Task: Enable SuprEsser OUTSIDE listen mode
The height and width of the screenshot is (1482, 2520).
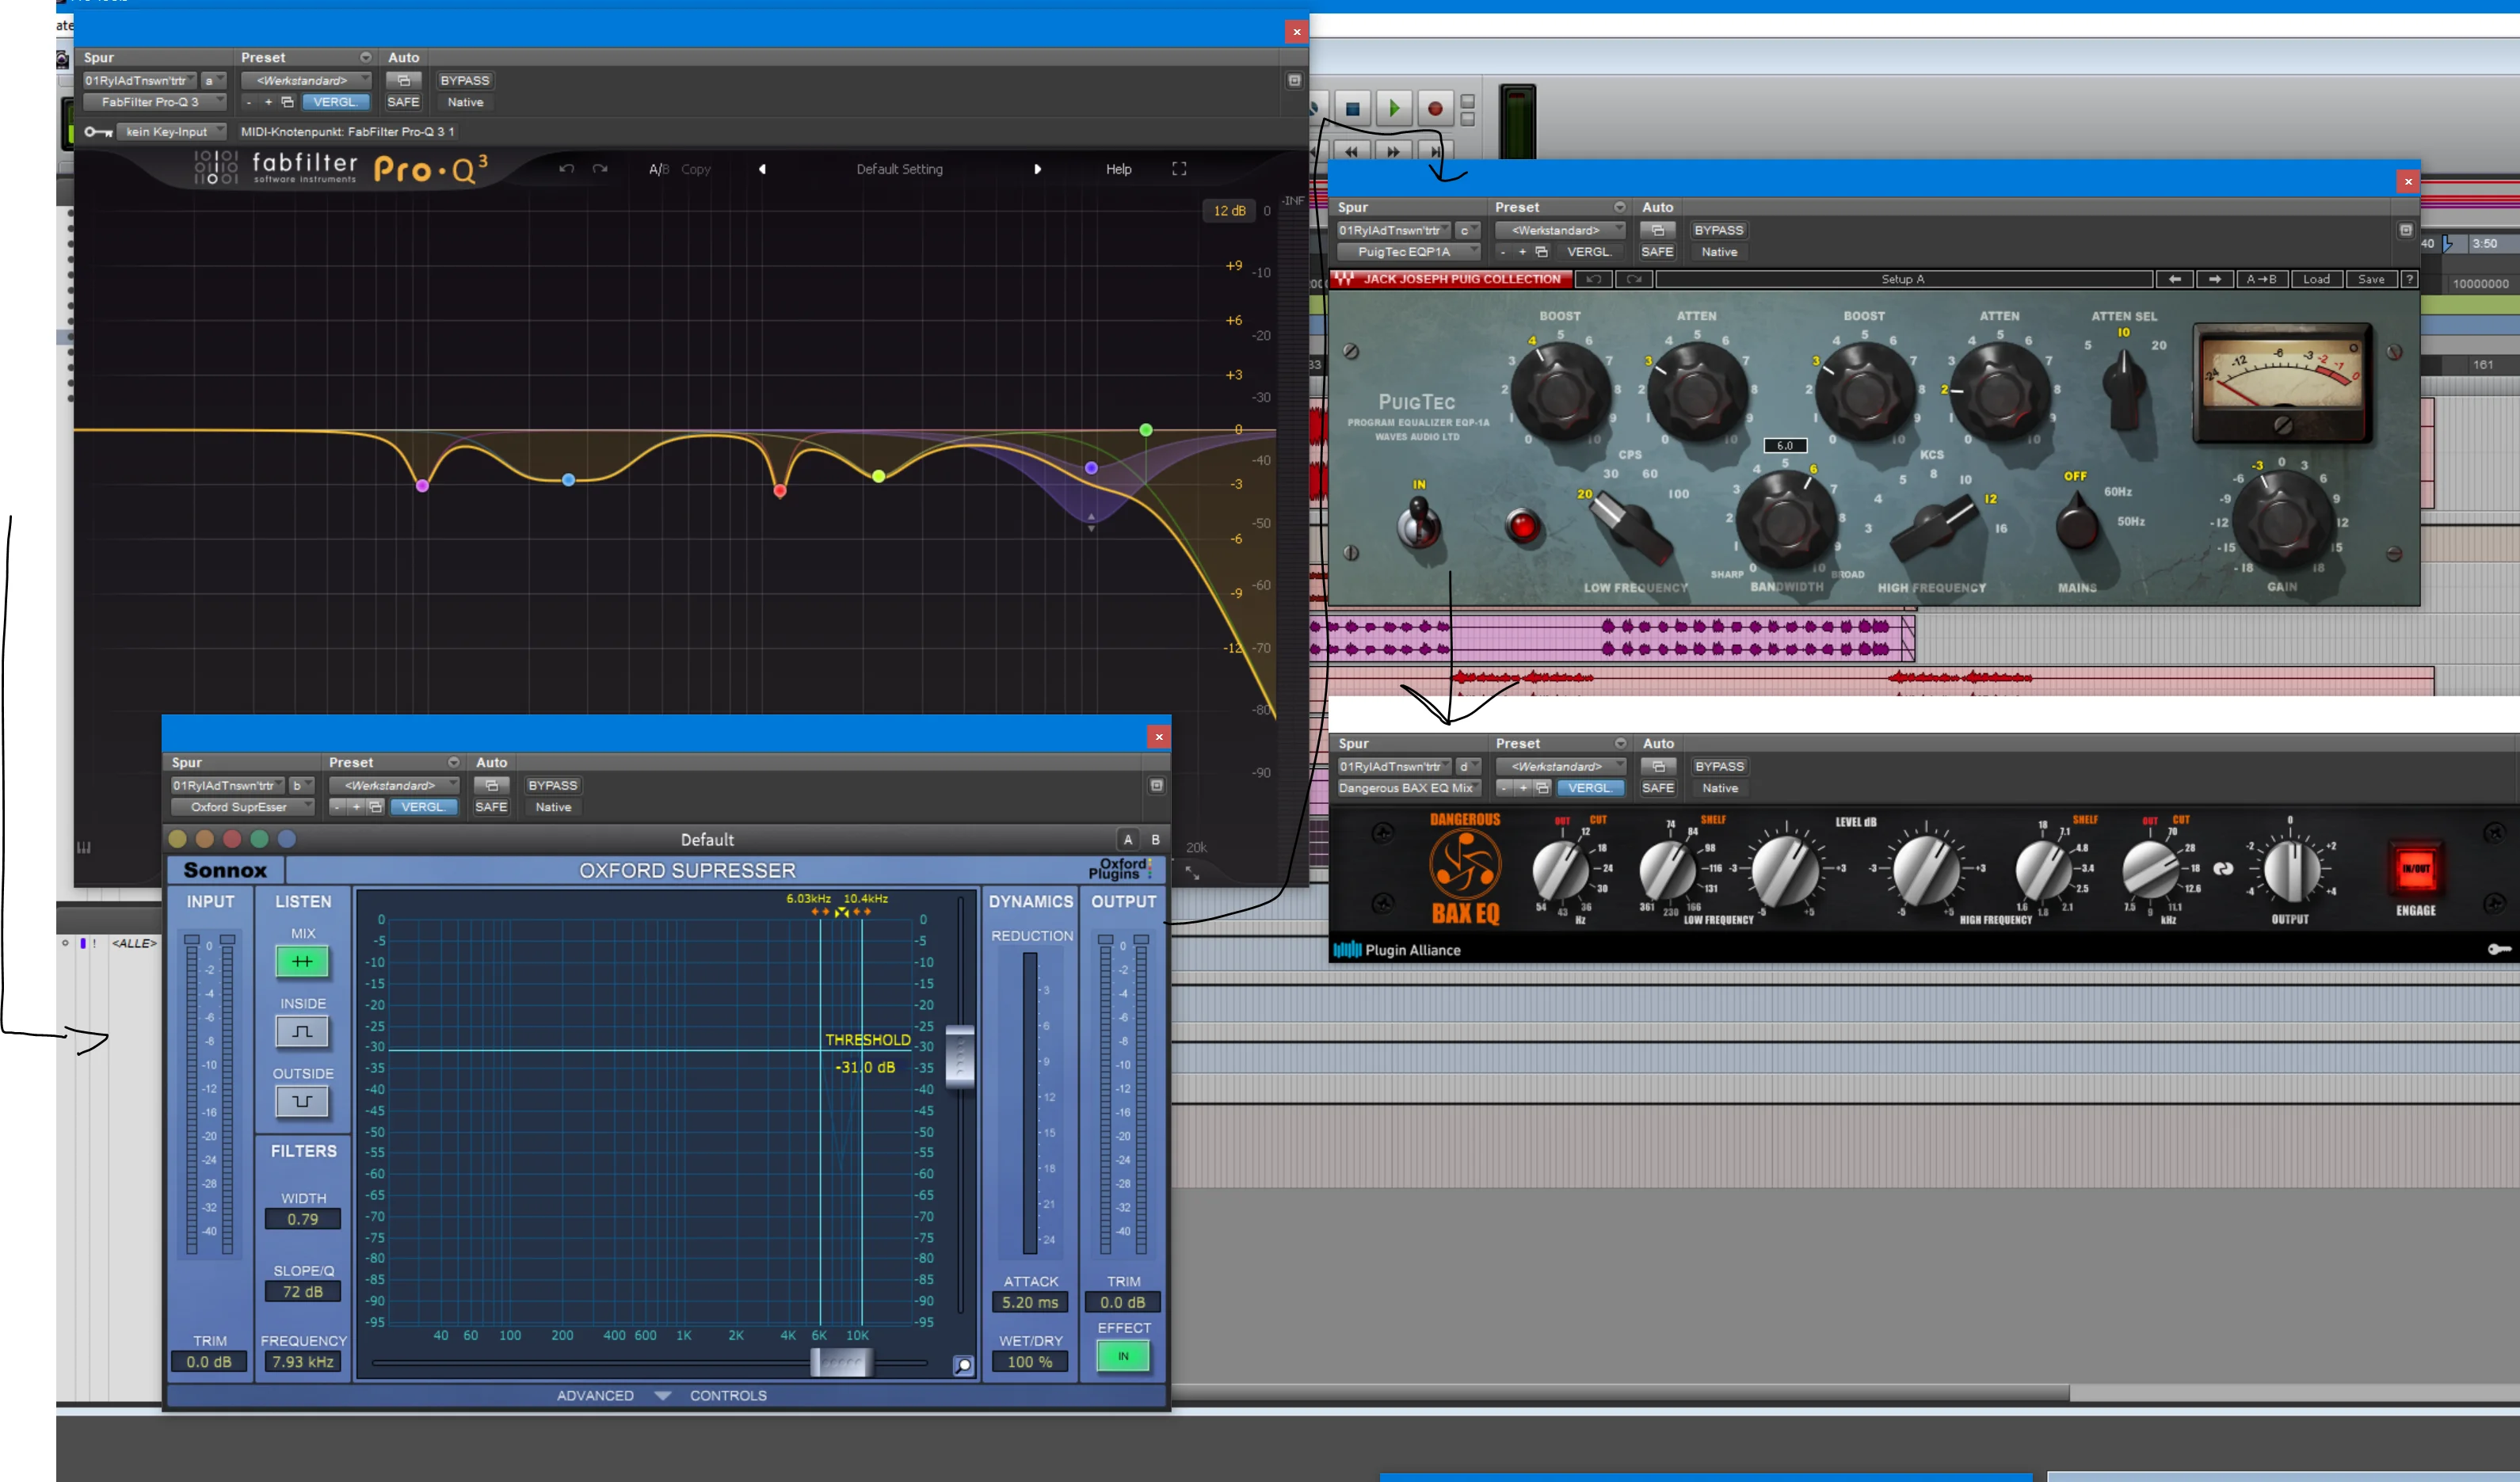Action: (302, 1101)
